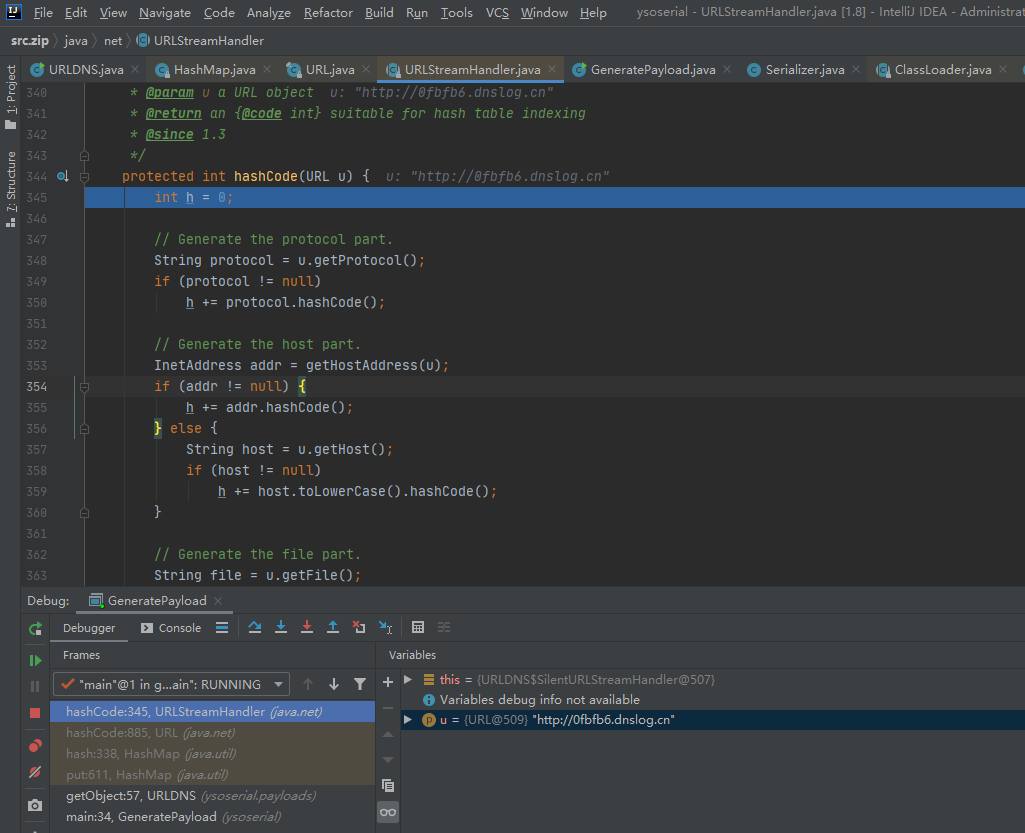The image size is (1025, 833).
Task: Click the Step Into debugger icon
Action: click(x=281, y=627)
